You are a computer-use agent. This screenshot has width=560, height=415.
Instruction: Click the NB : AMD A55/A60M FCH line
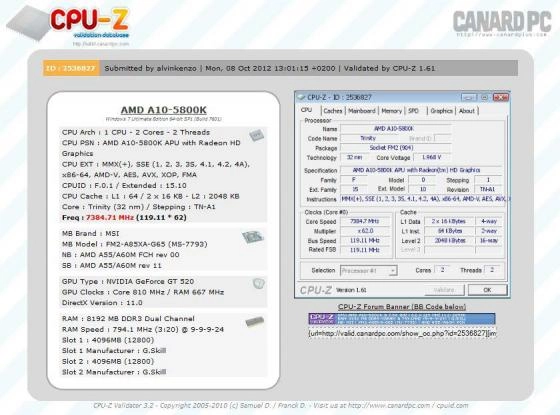(x=121, y=255)
